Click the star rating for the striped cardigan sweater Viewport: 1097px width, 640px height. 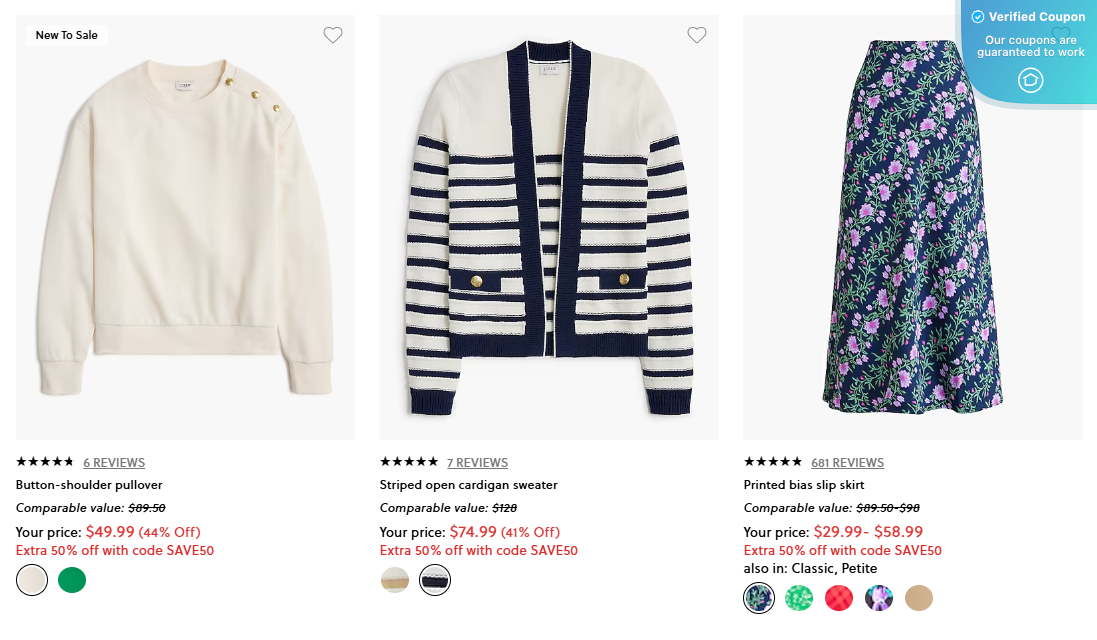[409, 462]
